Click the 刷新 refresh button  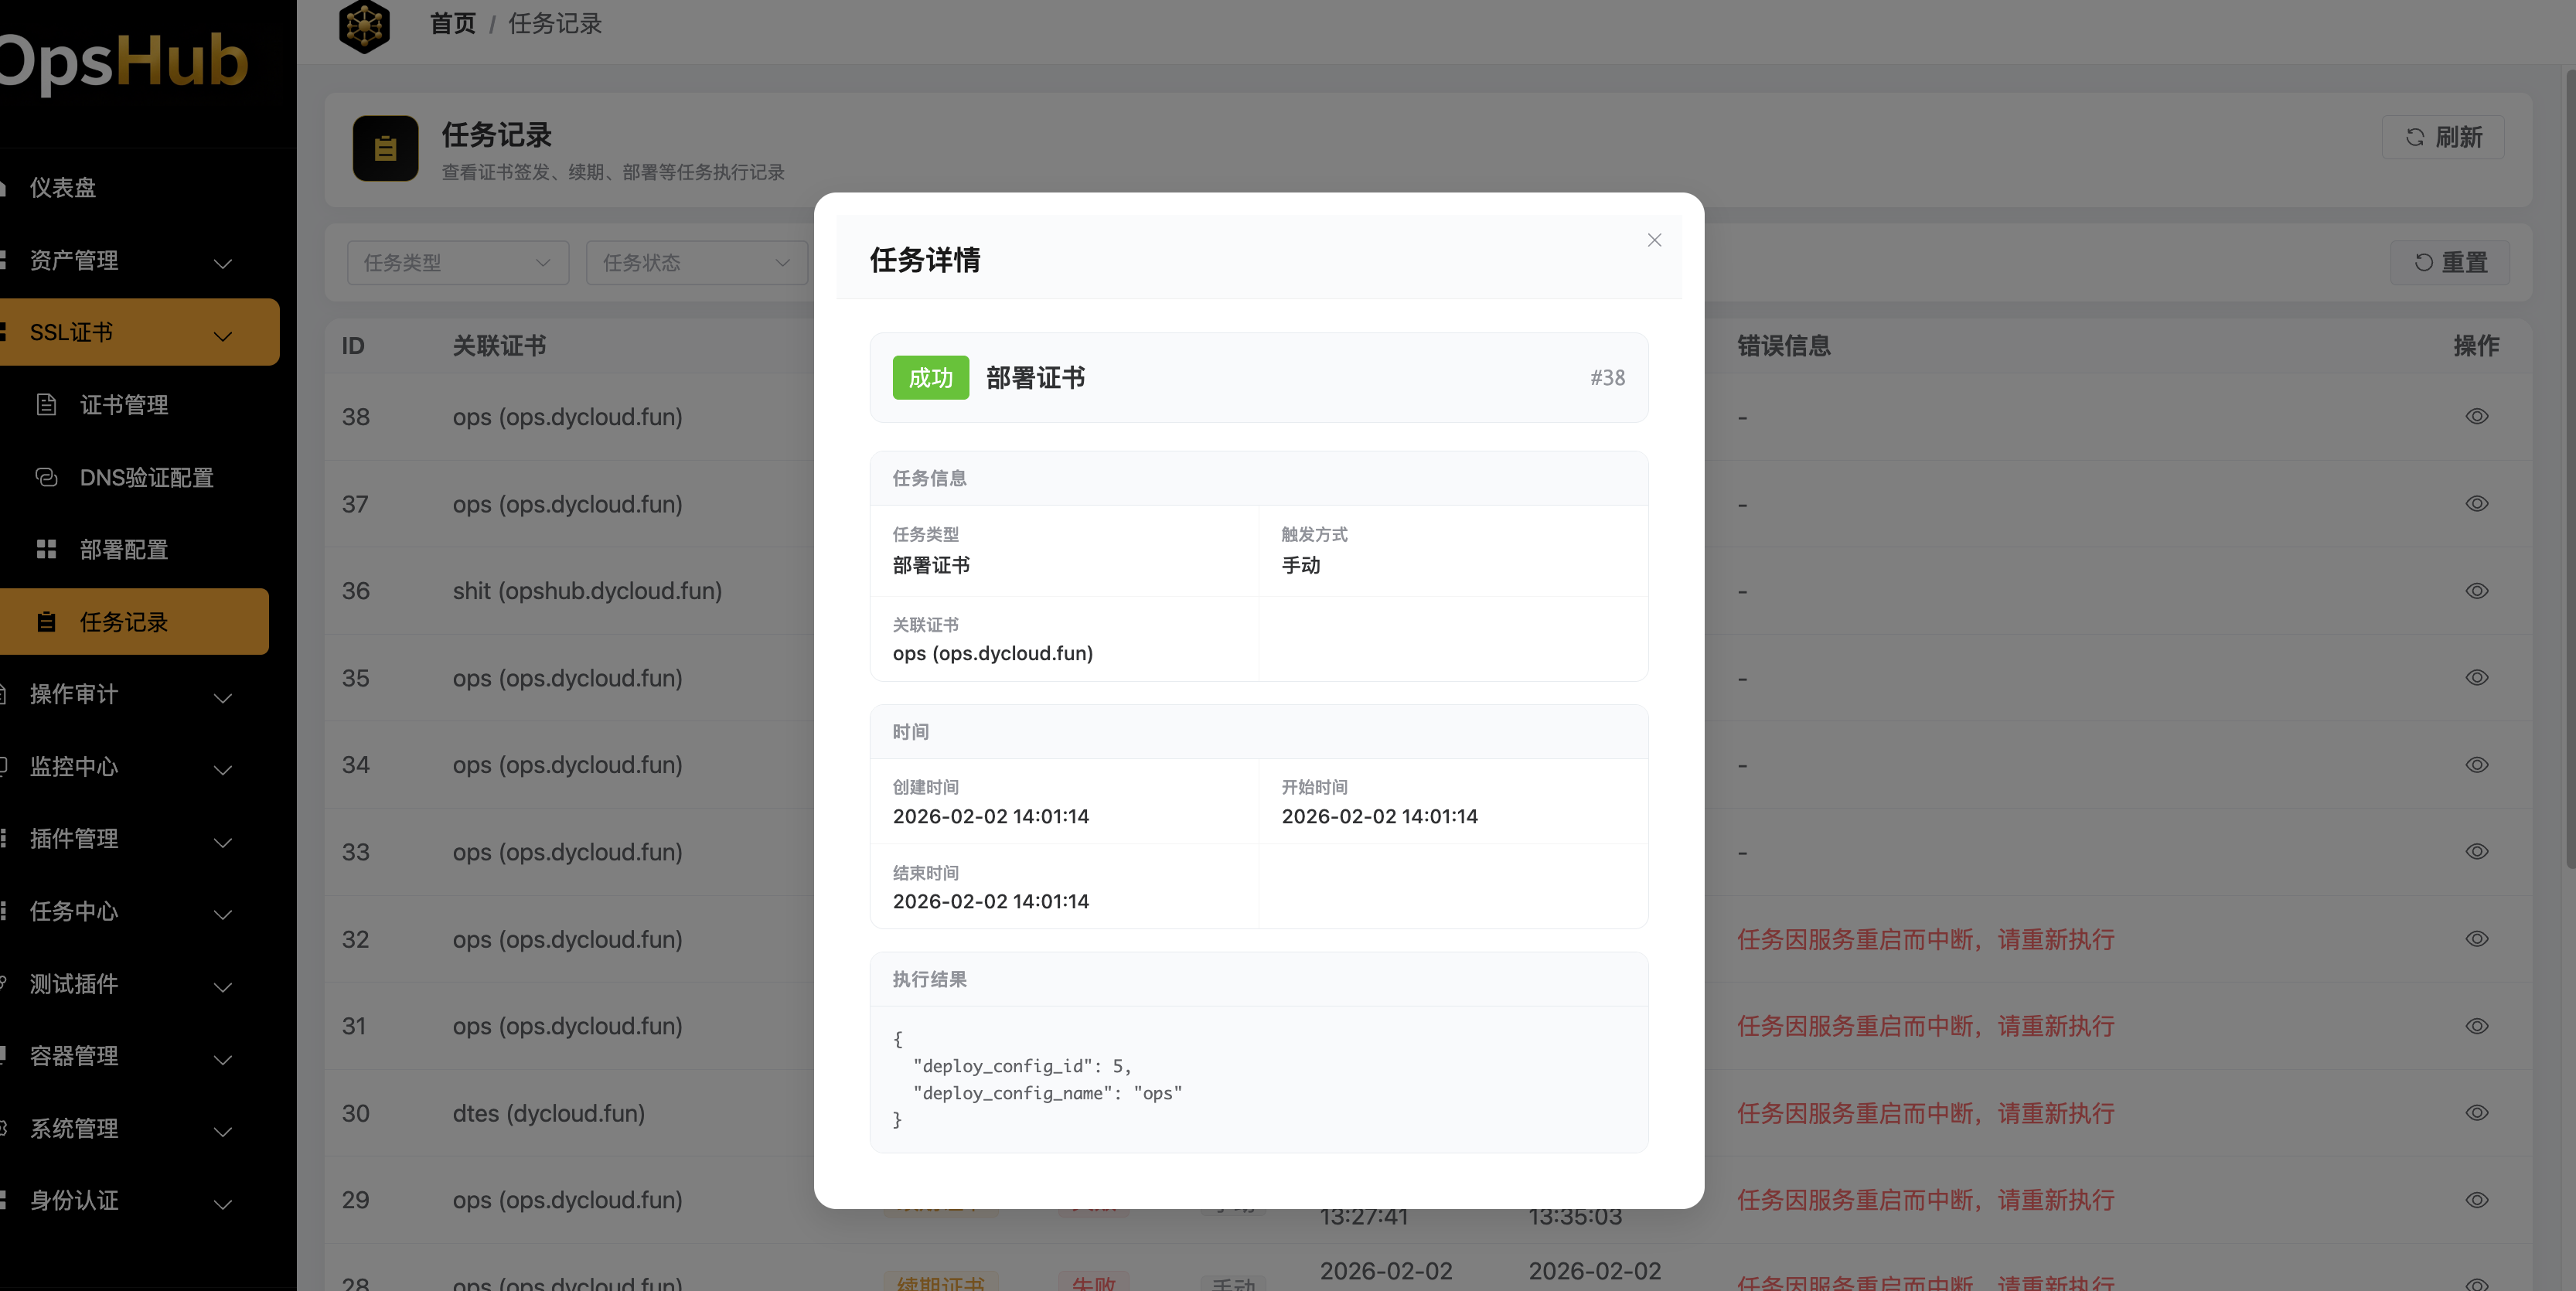click(x=2442, y=137)
